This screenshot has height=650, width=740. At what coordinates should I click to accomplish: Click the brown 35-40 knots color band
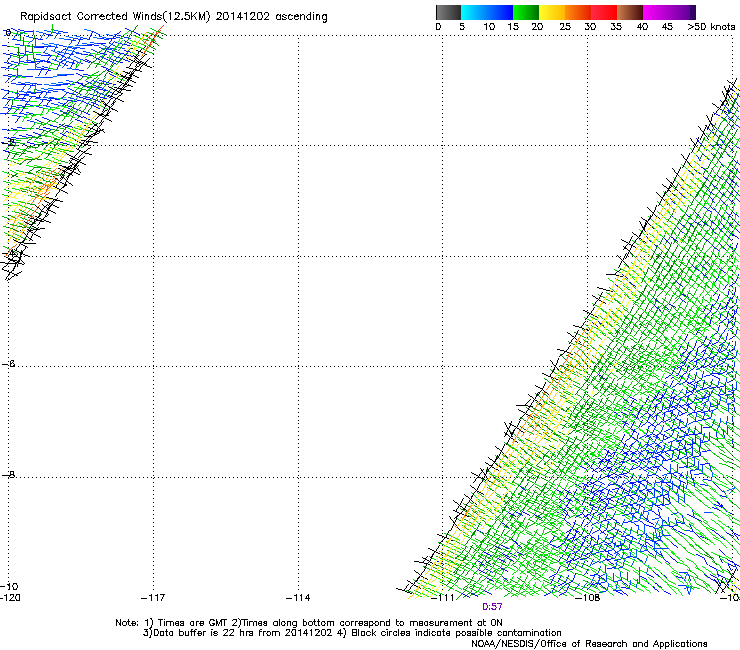click(630, 12)
